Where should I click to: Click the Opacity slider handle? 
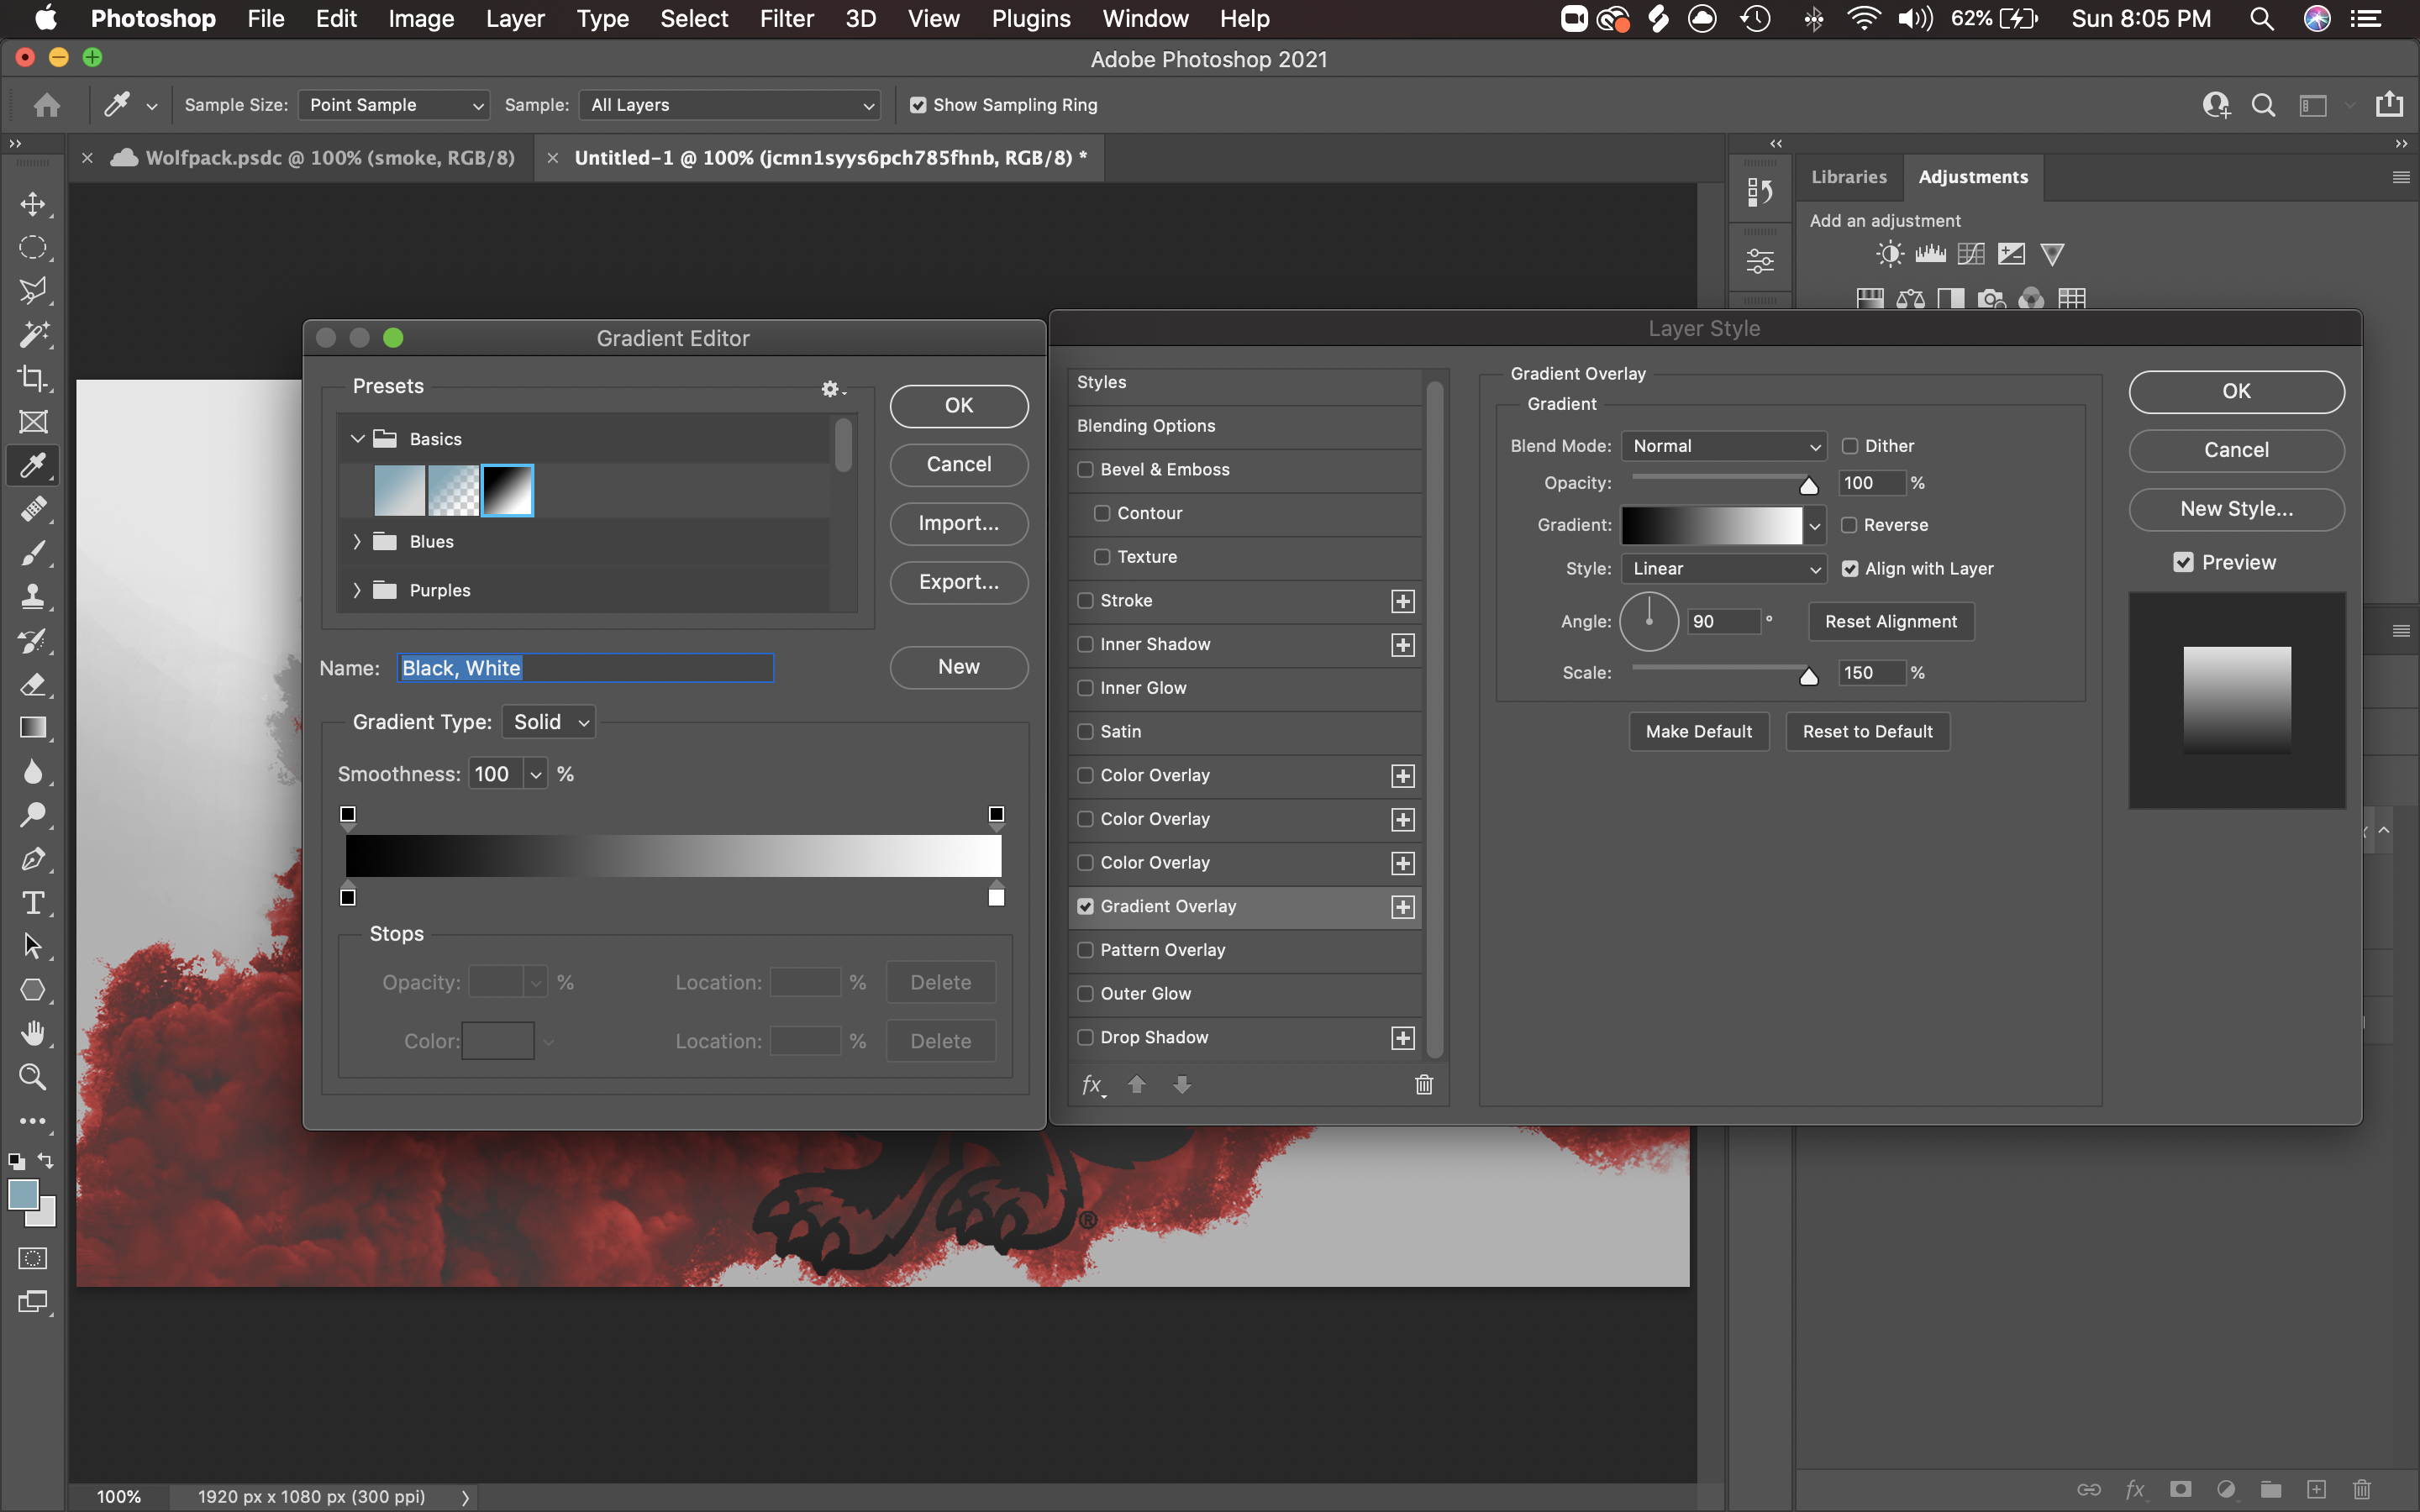coord(1808,486)
